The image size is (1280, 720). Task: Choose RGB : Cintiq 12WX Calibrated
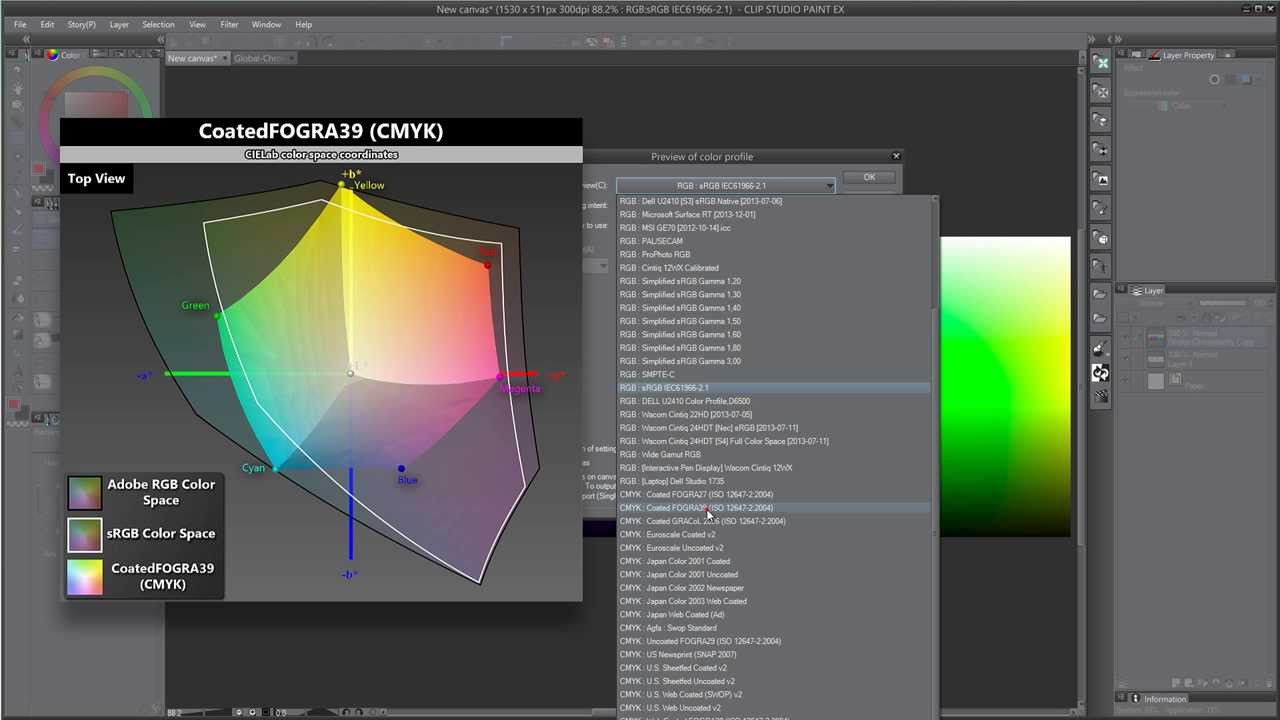coord(774,268)
